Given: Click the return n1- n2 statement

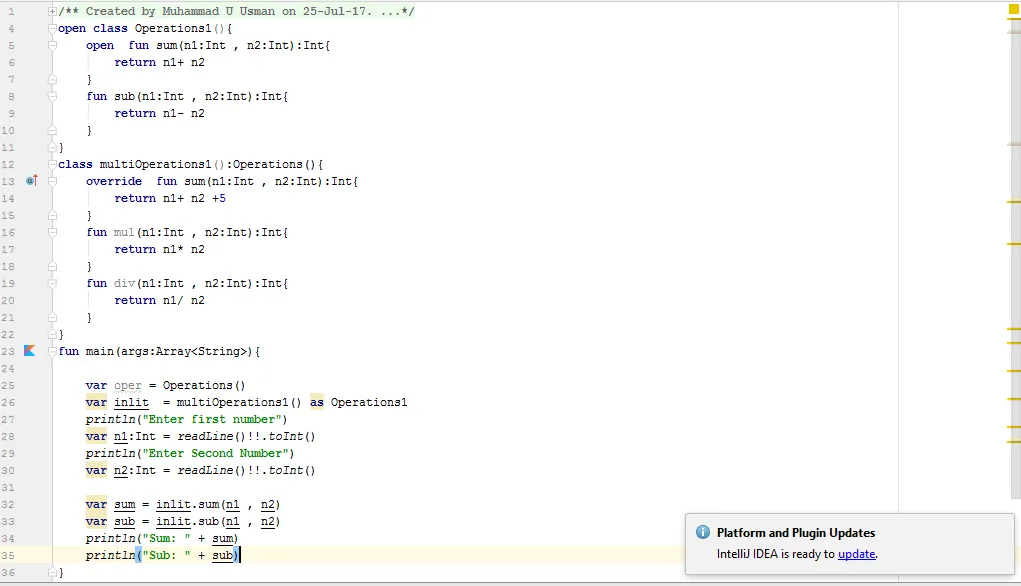Looking at the screenshot, I should (x=160, y=113).
